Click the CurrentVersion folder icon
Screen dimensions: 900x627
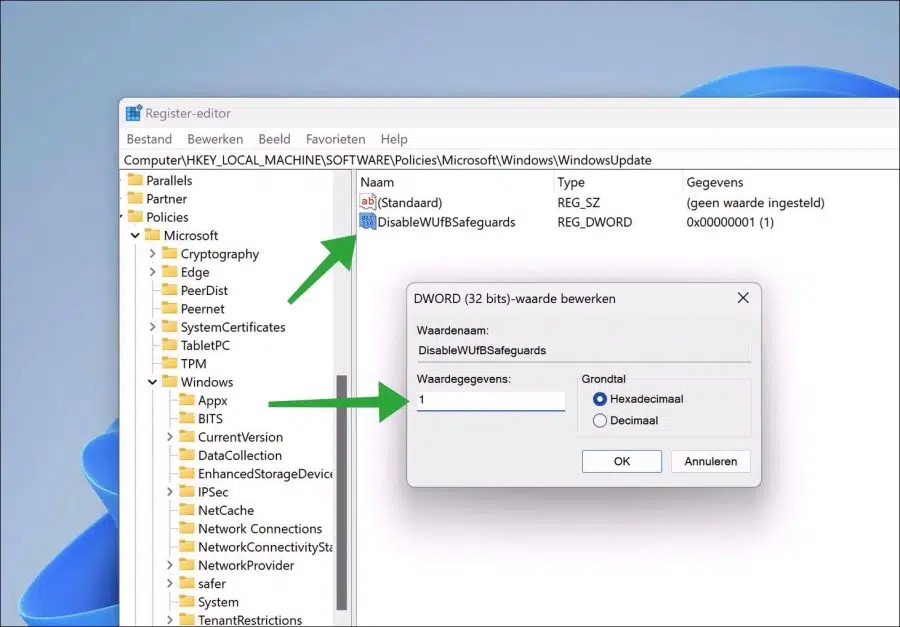click(187, 437)
